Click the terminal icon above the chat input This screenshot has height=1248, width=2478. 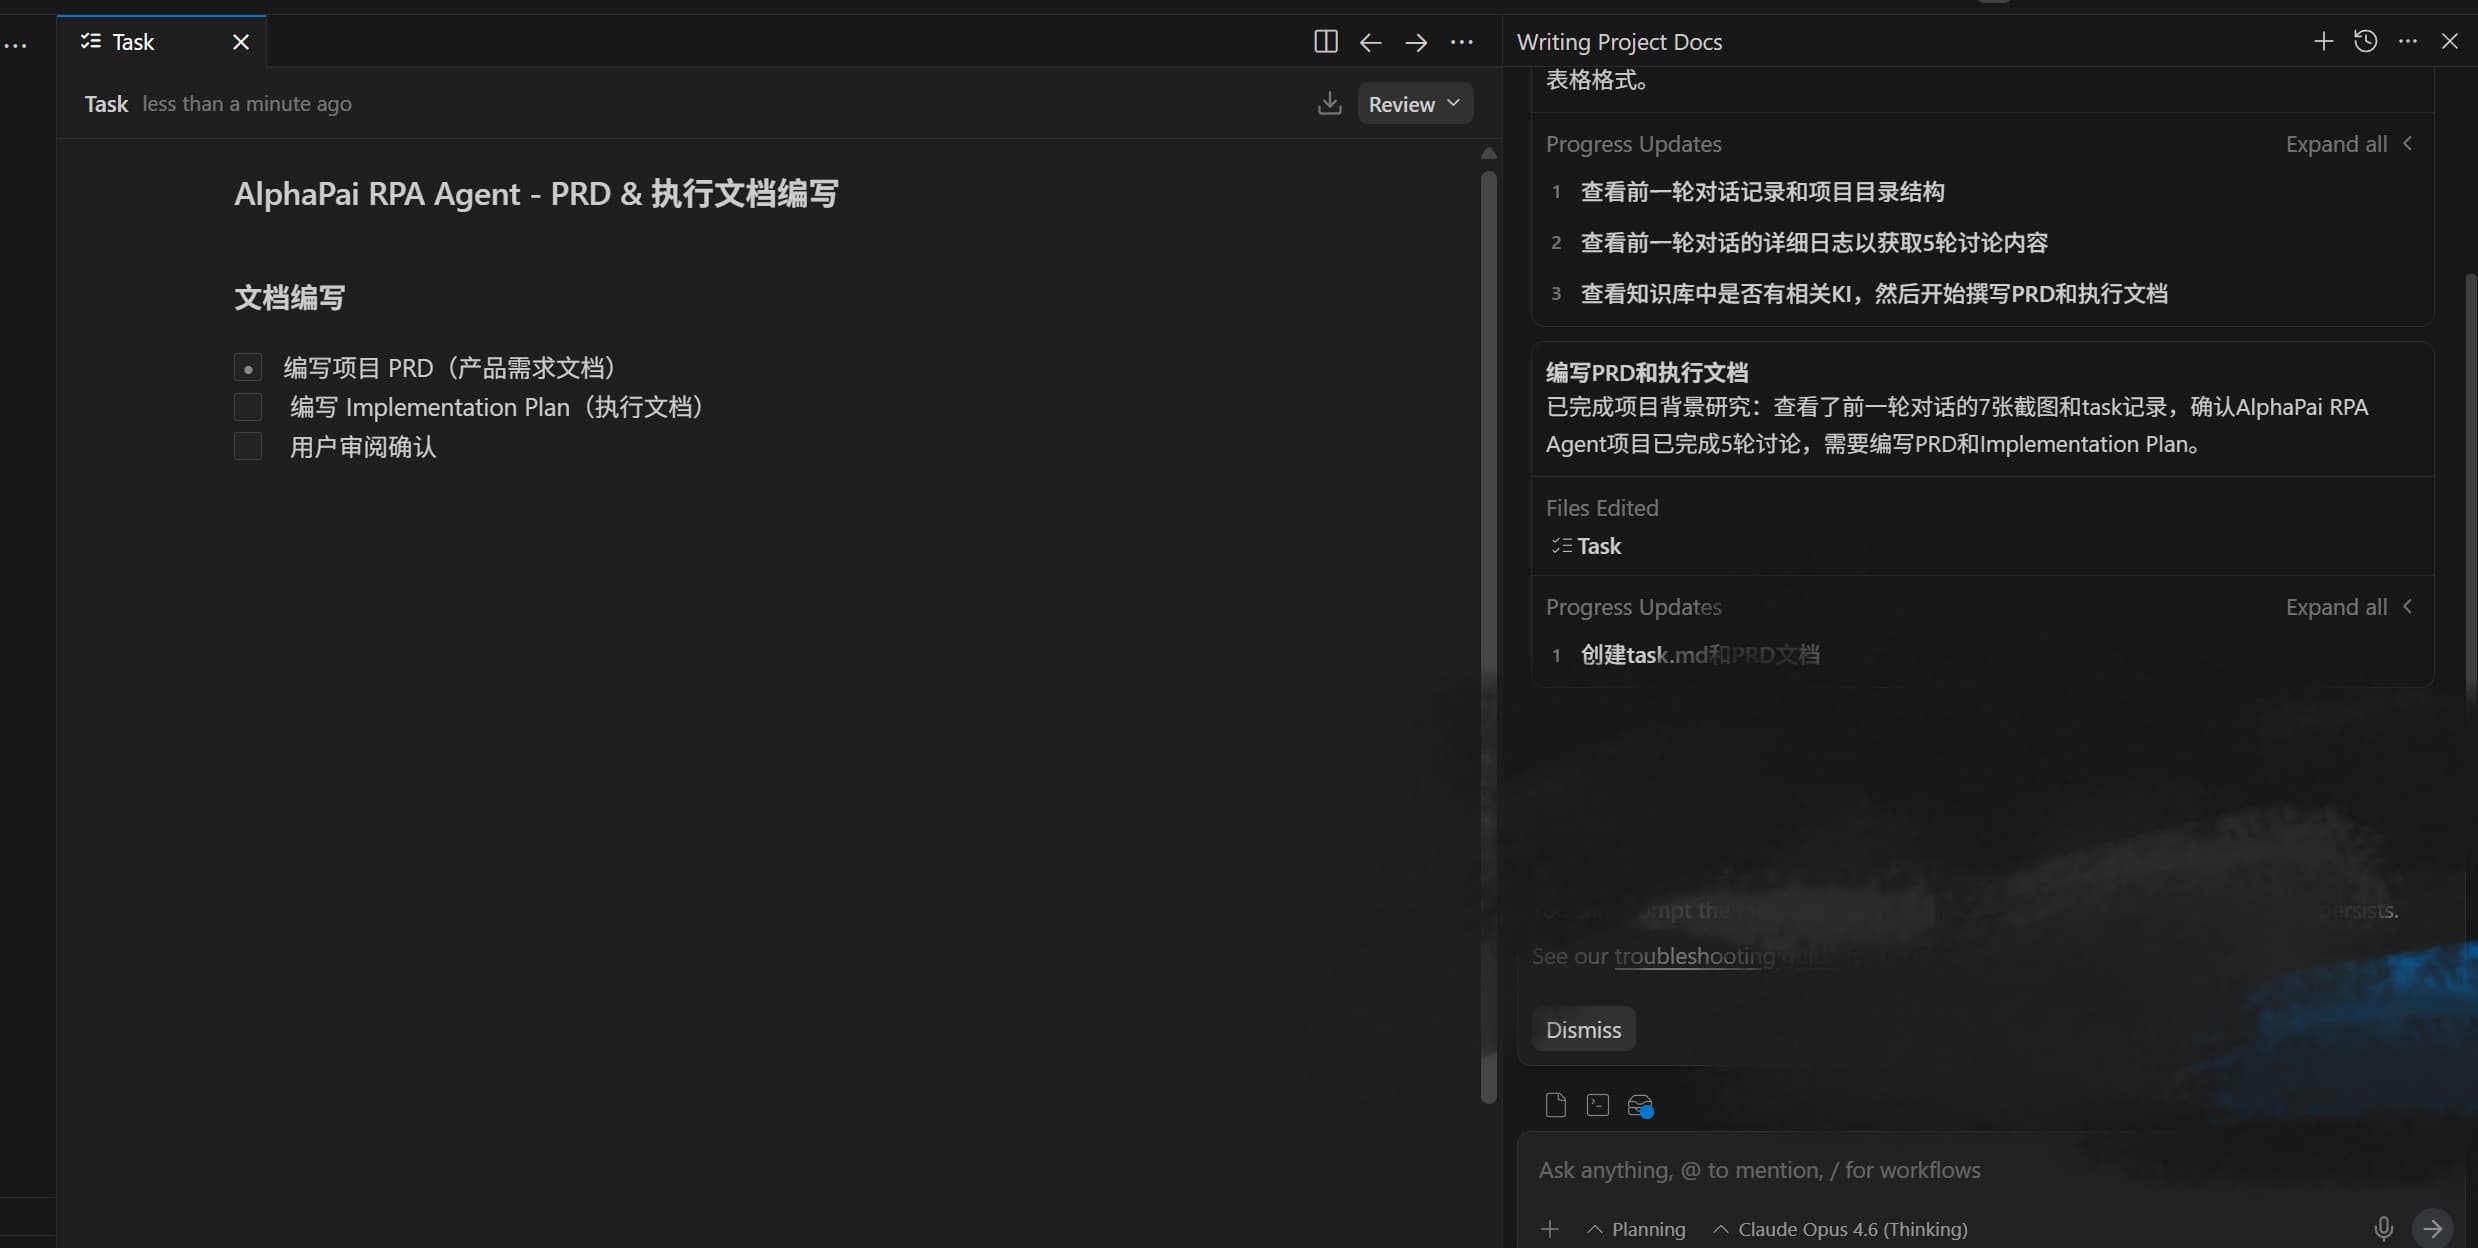click(x=1597, y=1105)
